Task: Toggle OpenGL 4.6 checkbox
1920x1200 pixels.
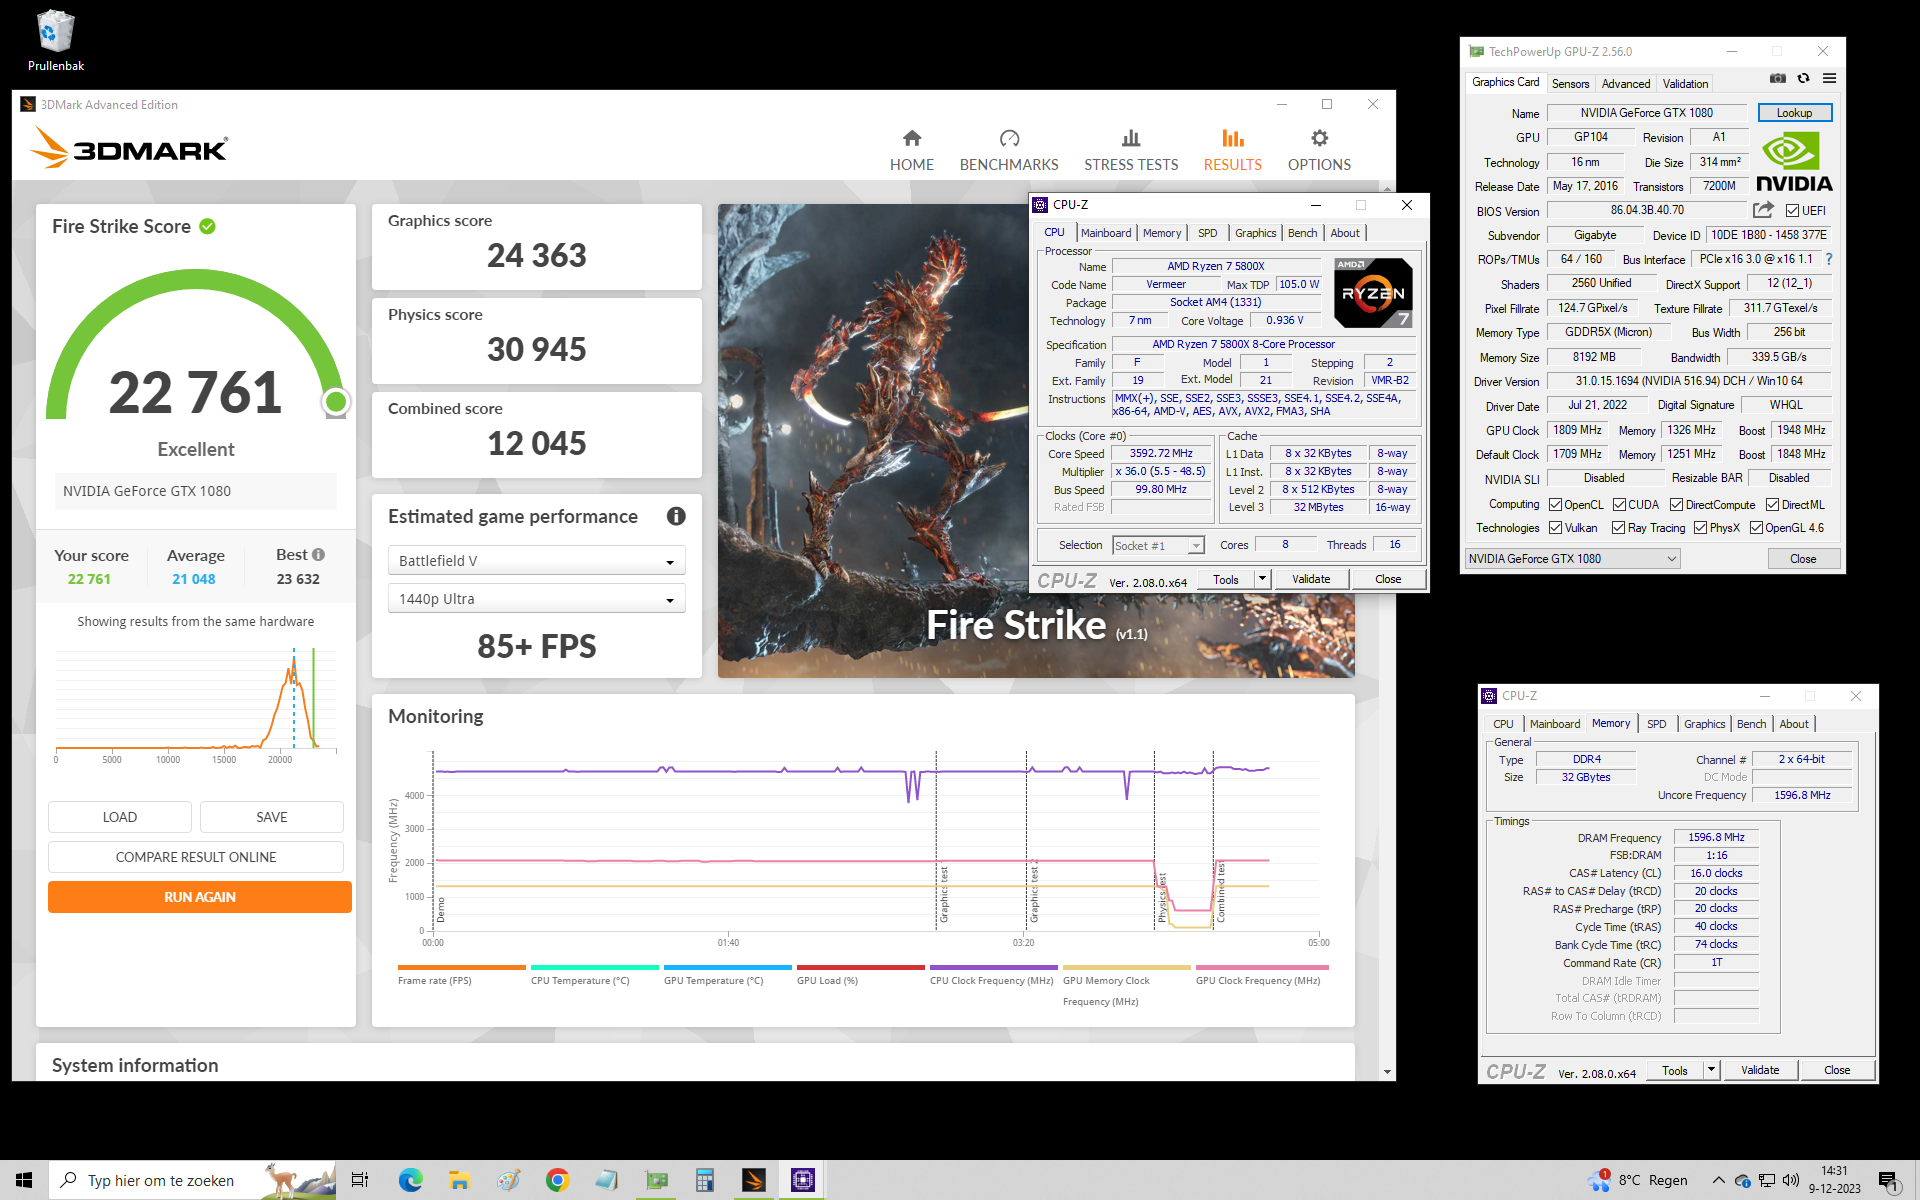Action: click(x=1756, y=527)
